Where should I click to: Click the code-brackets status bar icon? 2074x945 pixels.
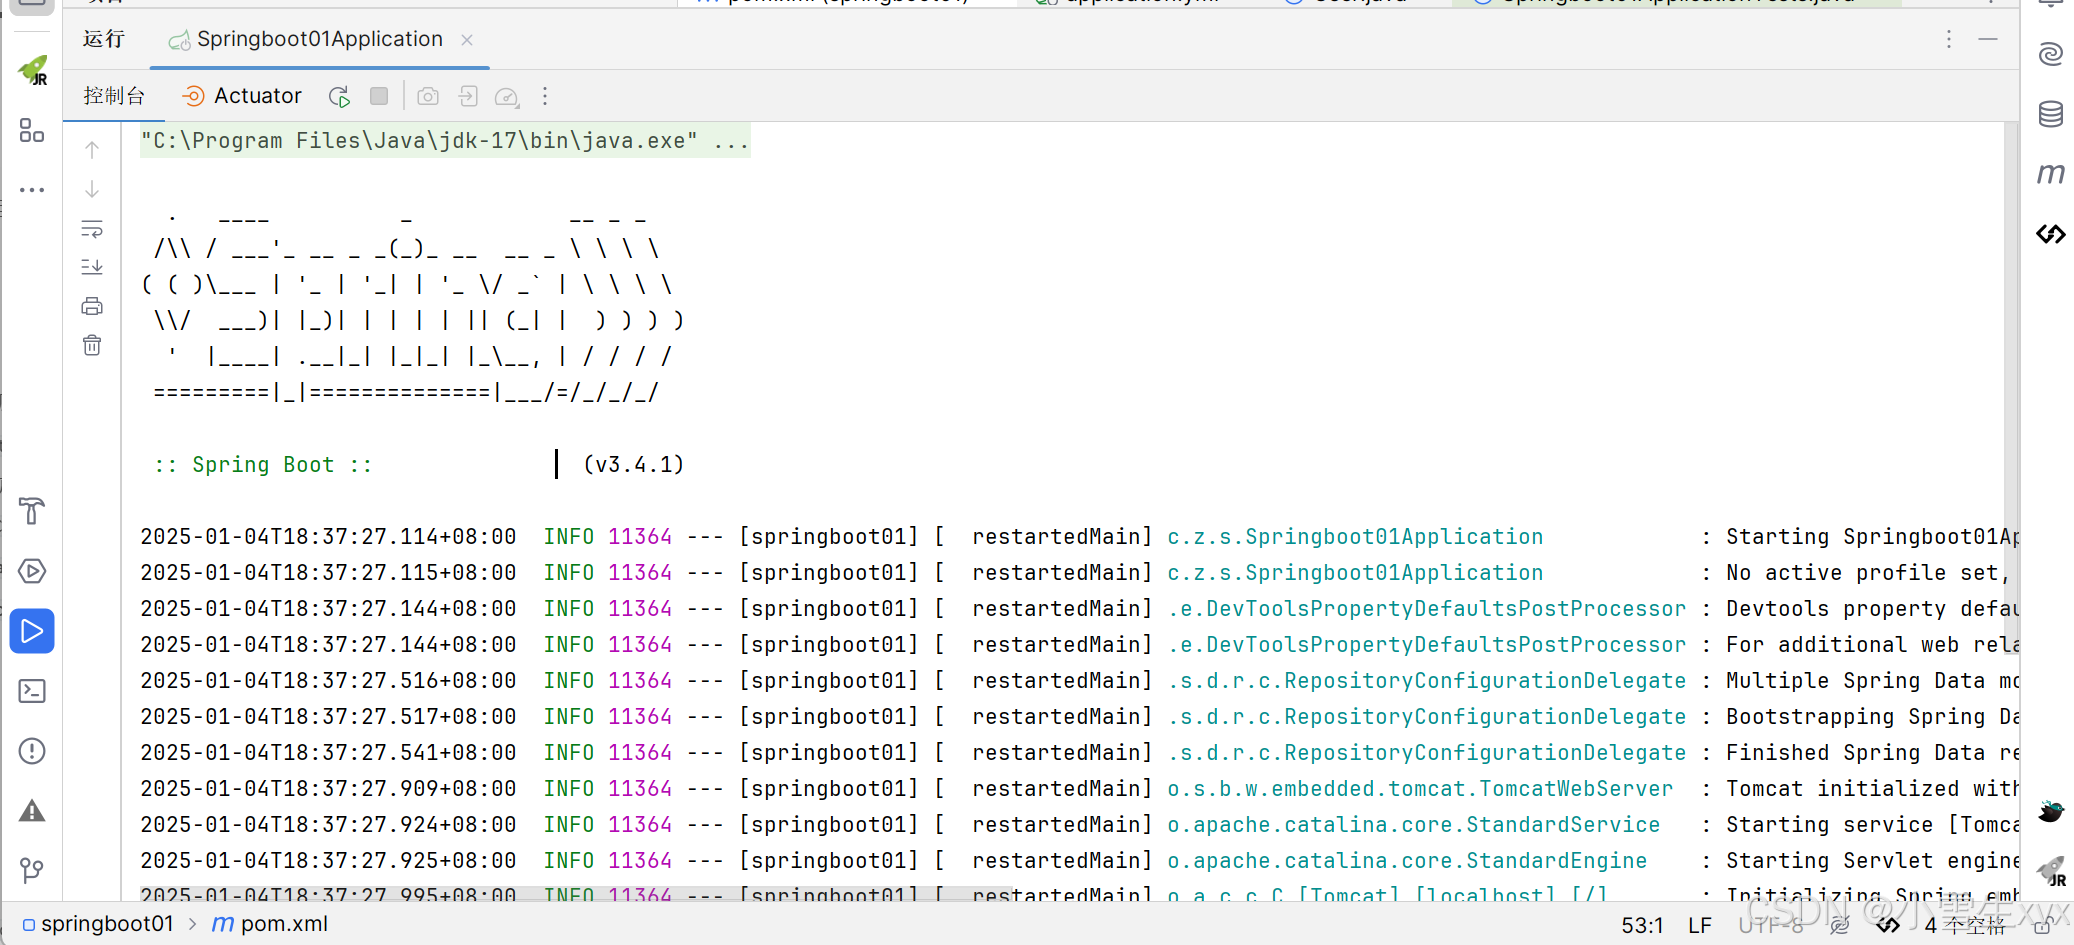(1888, 926)
